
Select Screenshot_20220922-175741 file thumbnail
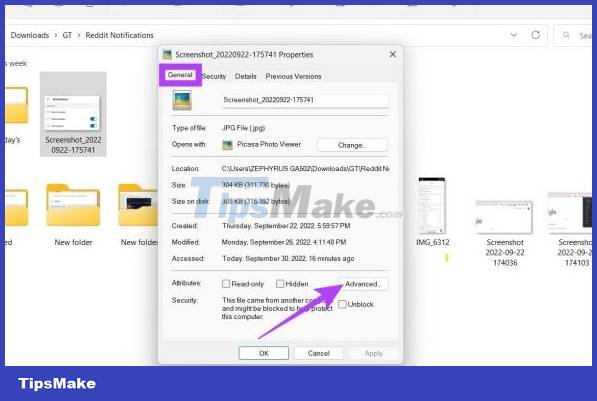tap(73, 114)
